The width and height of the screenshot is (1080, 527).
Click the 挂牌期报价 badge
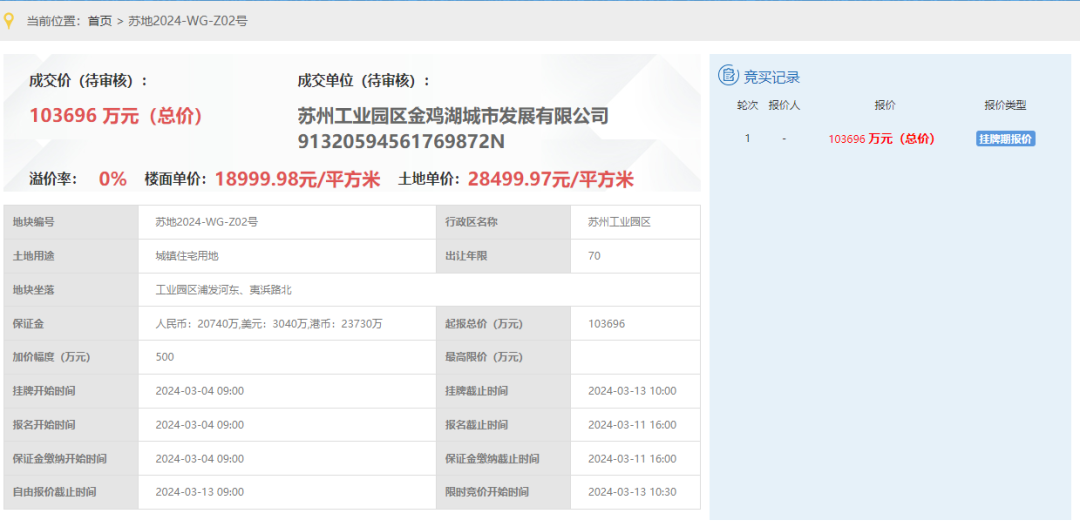[1006, 138]
